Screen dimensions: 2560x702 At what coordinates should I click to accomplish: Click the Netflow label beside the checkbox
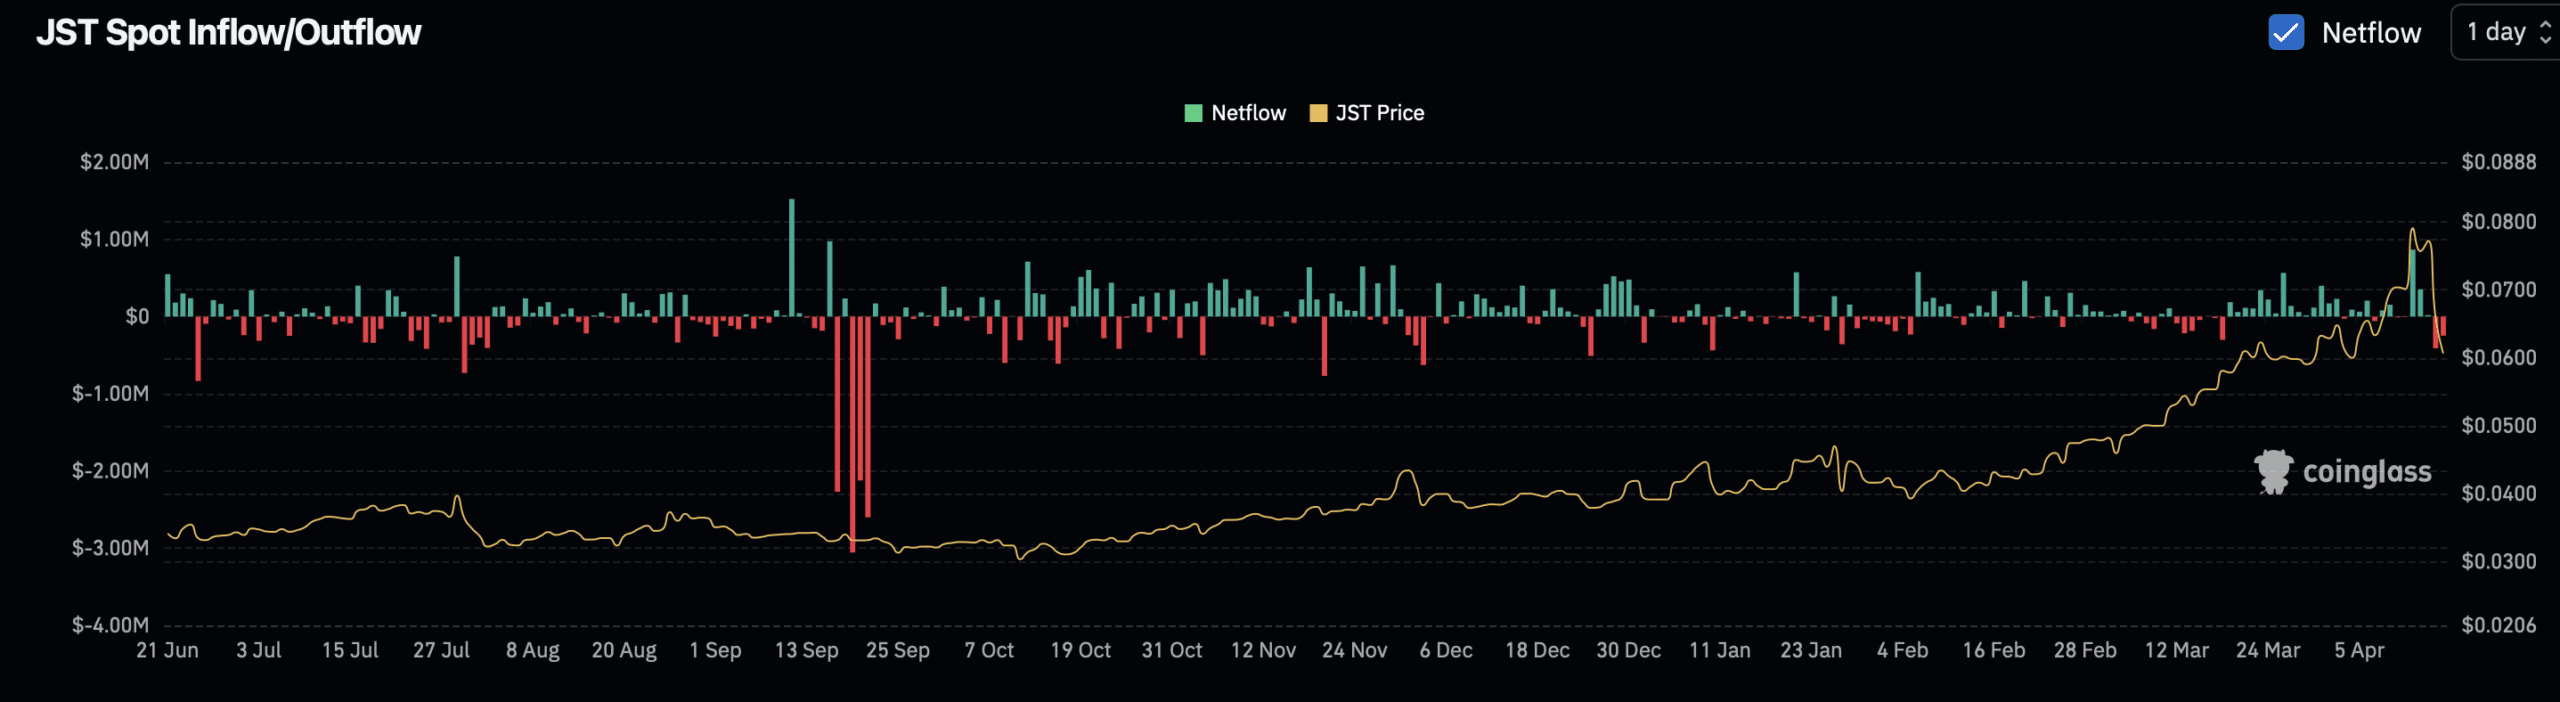2371,33
